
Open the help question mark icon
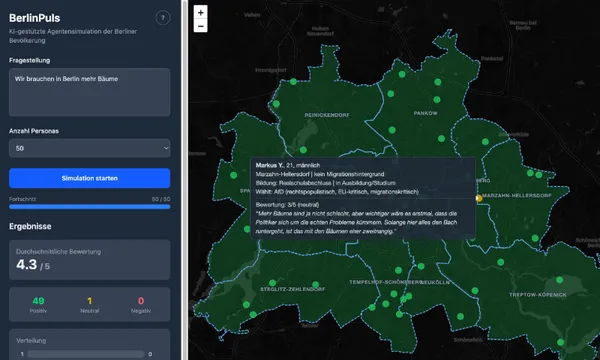(x=163, y=18)
